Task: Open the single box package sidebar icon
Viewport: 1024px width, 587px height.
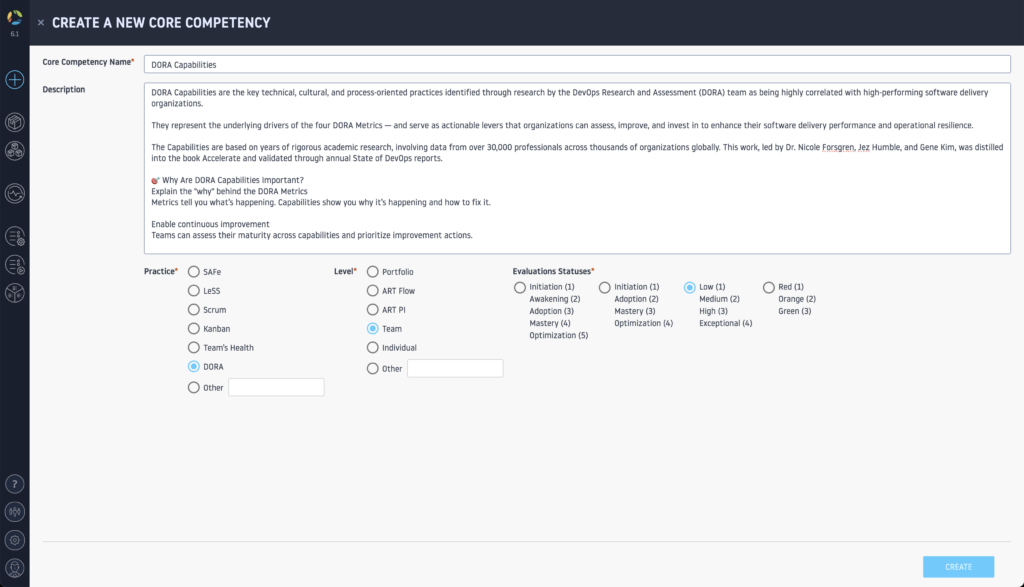Action: (x=14, y=122)
